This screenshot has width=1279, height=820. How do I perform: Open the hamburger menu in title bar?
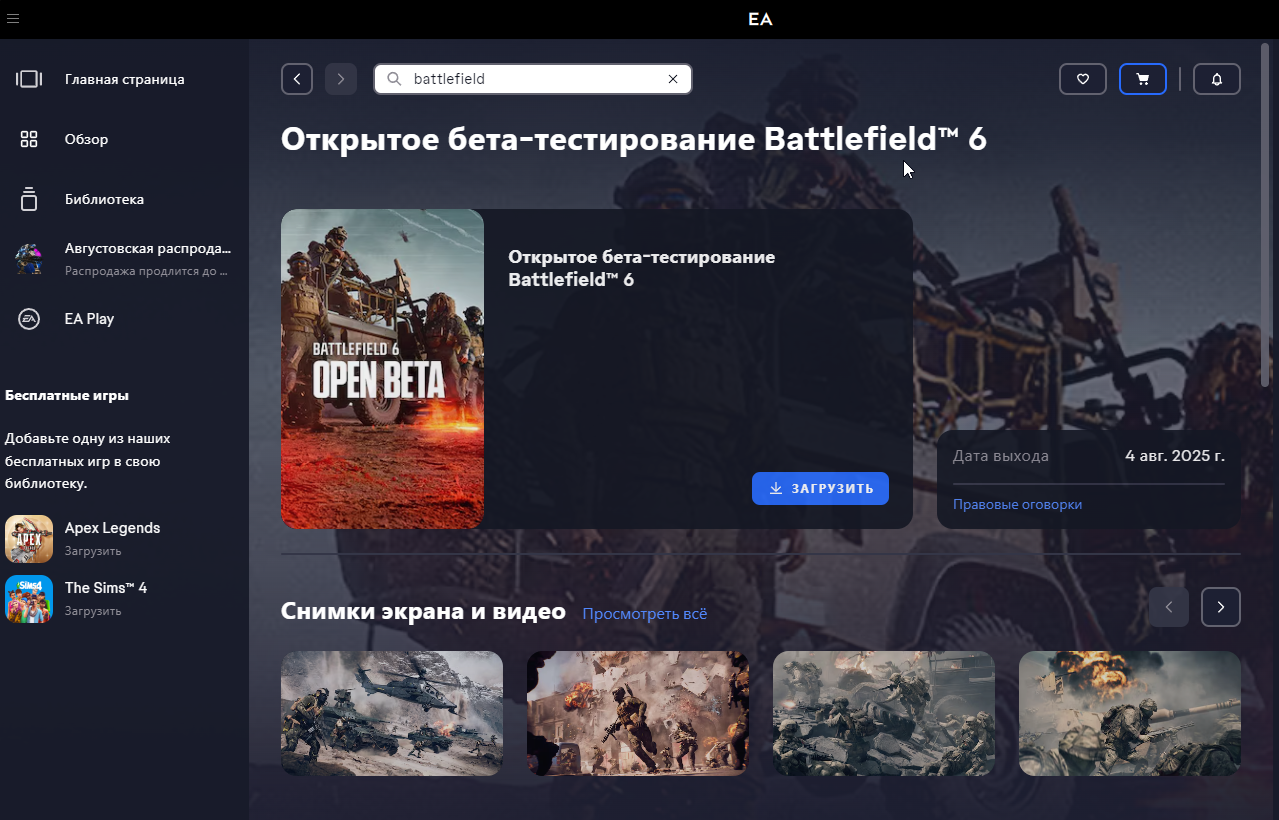coord(13,19)
